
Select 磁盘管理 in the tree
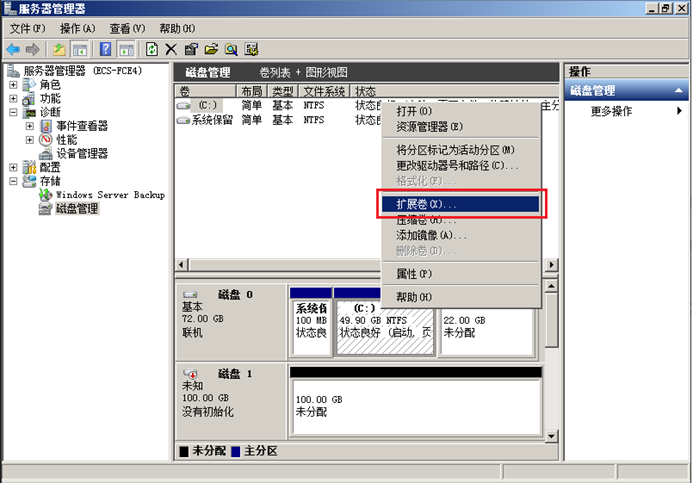(77, 209)
